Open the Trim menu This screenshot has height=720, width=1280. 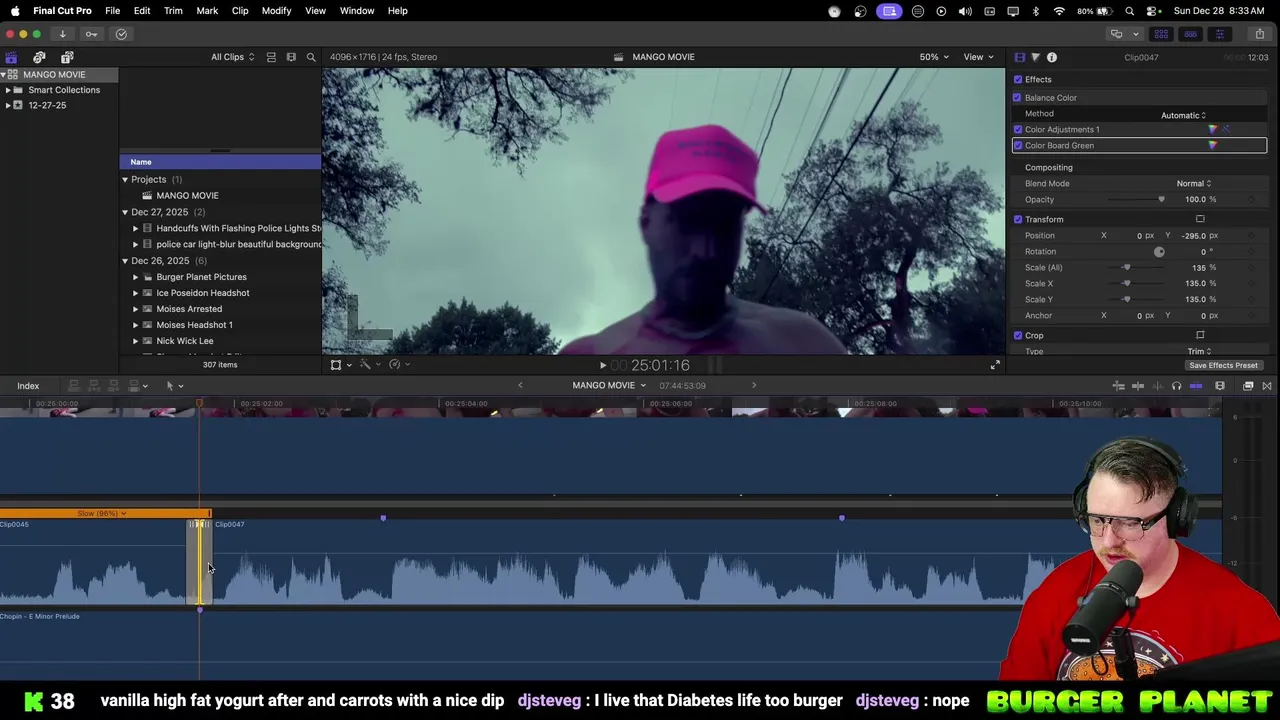[x=173, y=11]
